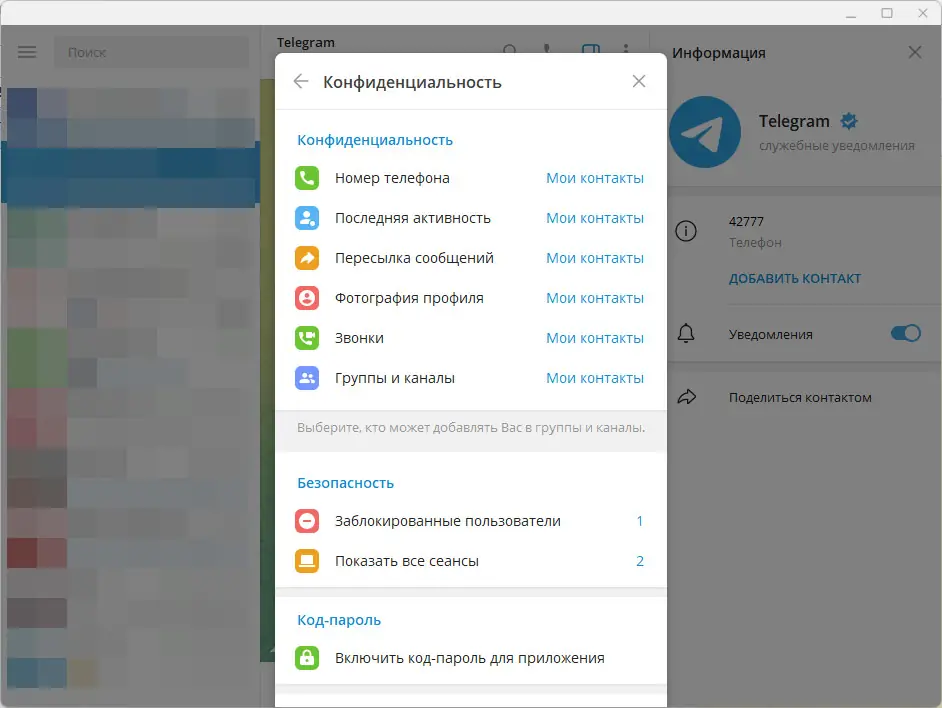Screen dimensions: 942x708
Task: Open the three-dot menu in the chat header
Action: [626, 48]
